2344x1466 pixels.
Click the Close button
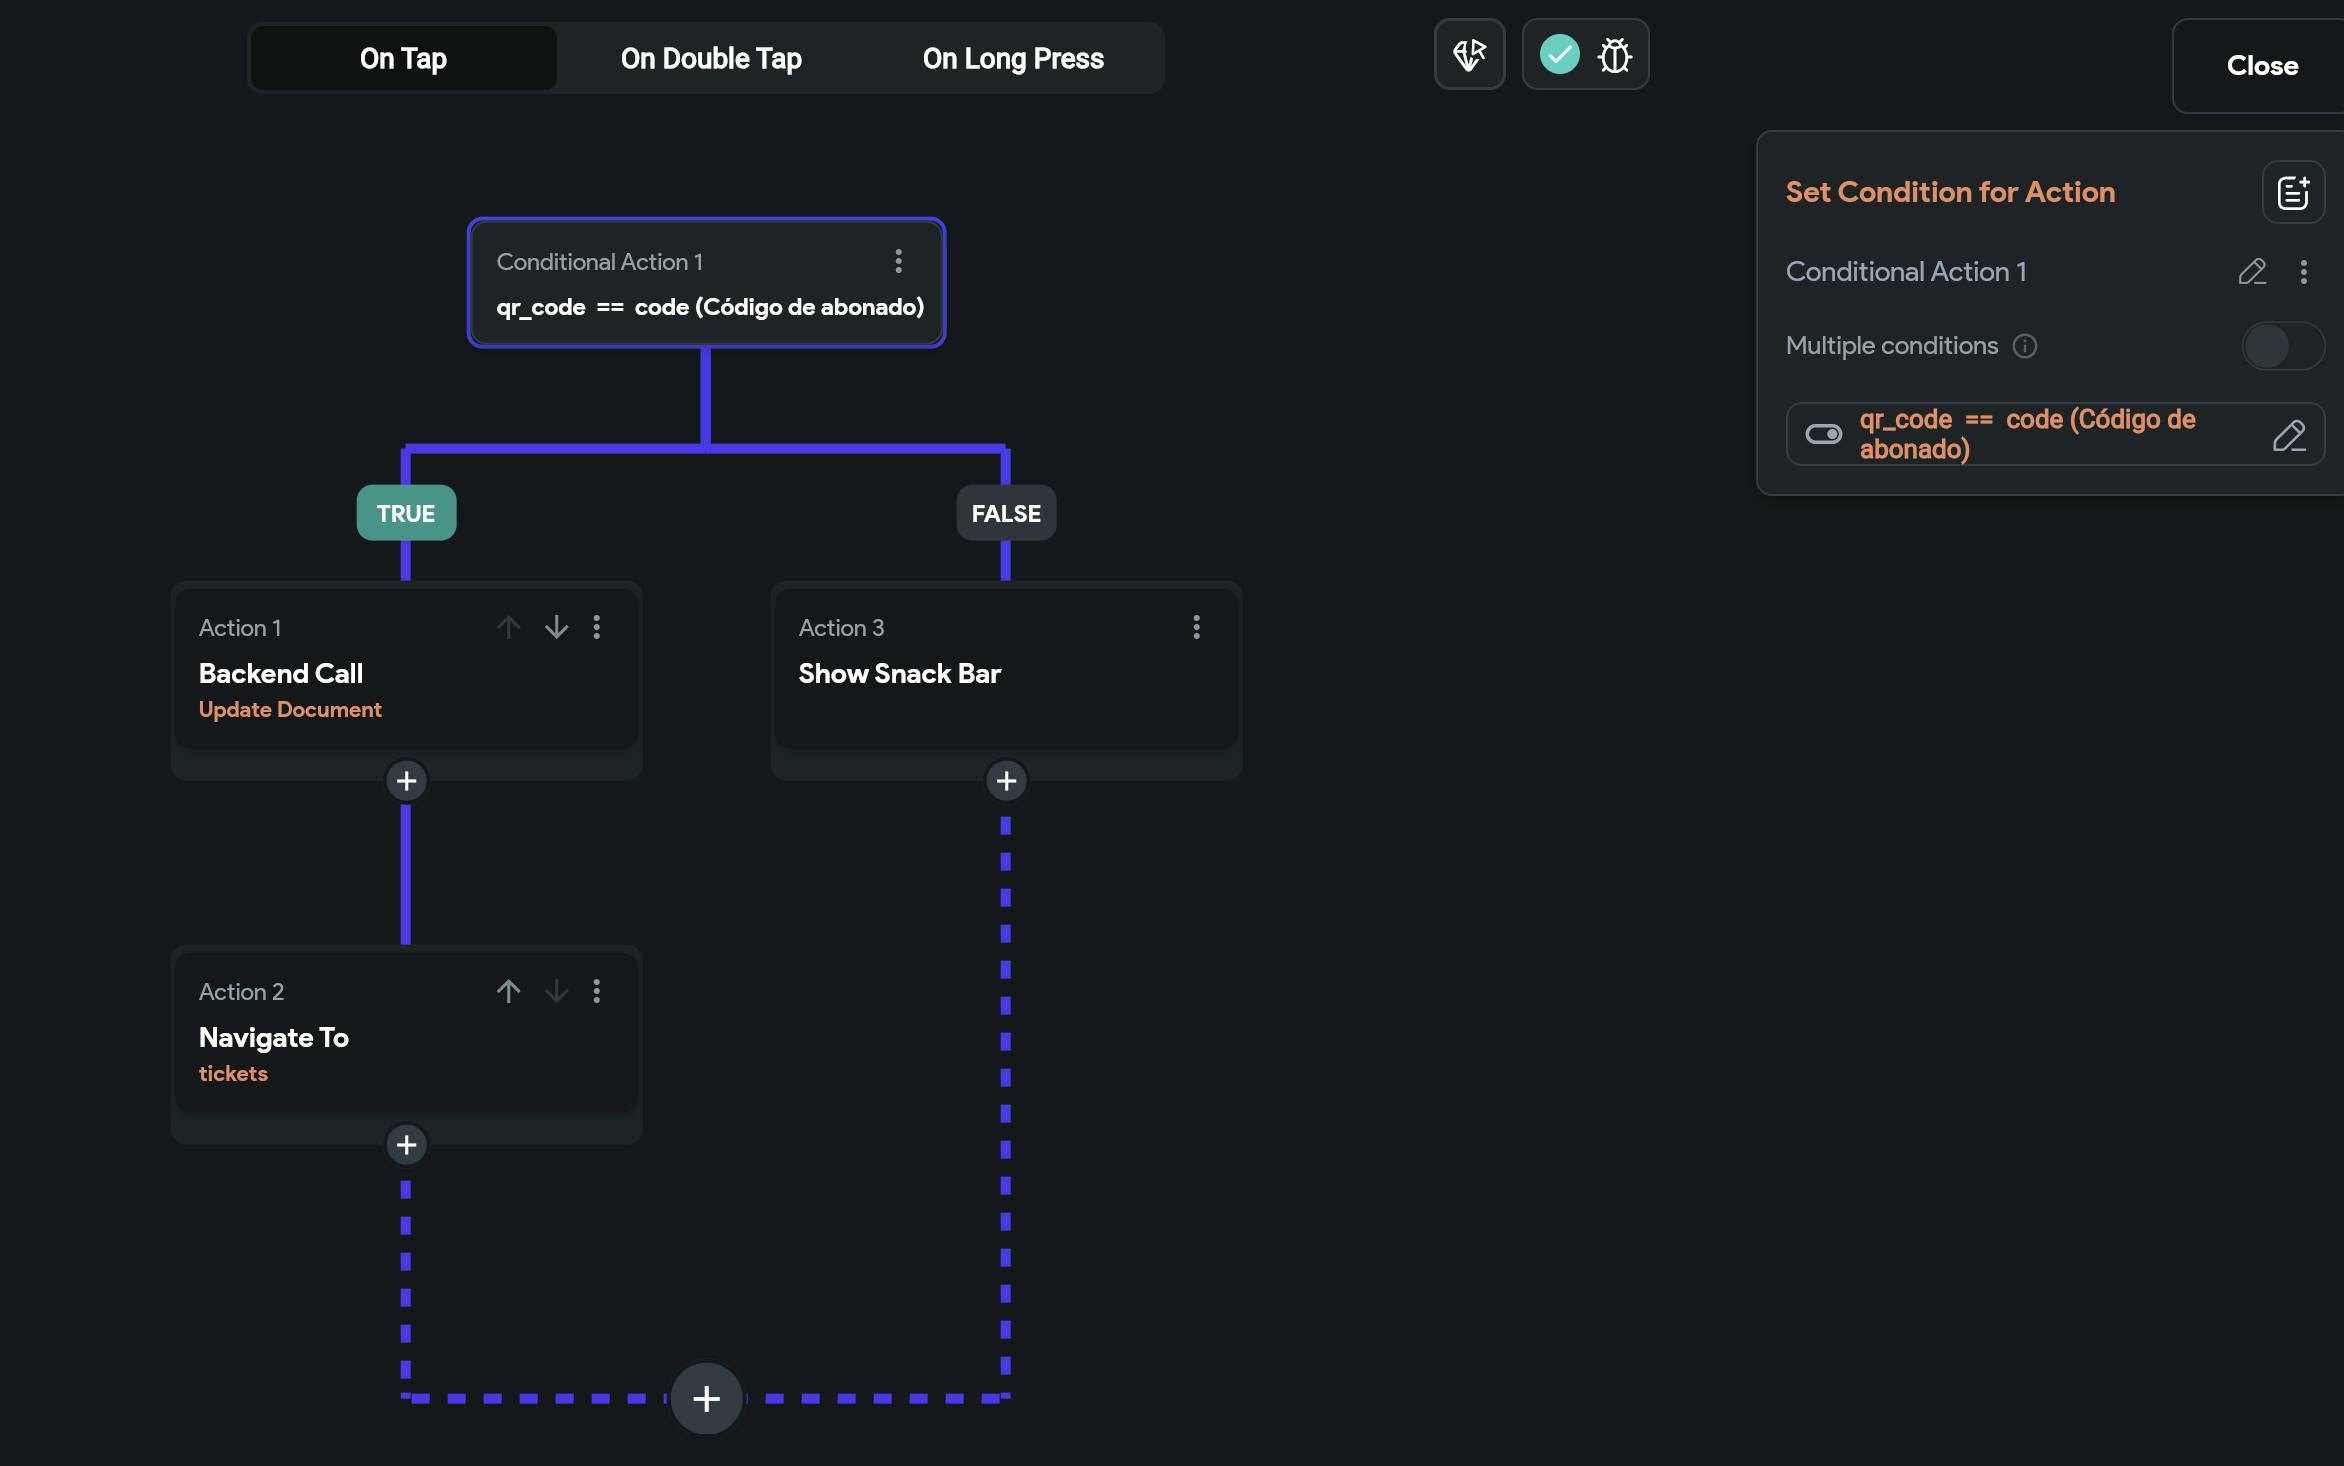point(2261,66)
